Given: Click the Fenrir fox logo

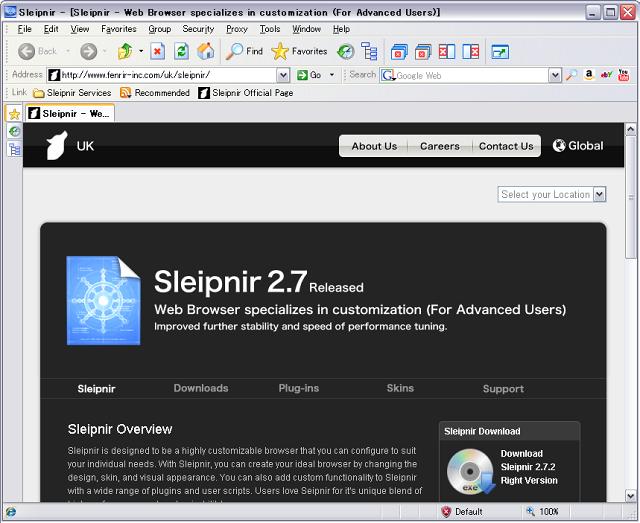Looking at the screenshot, I should point(57,145).
